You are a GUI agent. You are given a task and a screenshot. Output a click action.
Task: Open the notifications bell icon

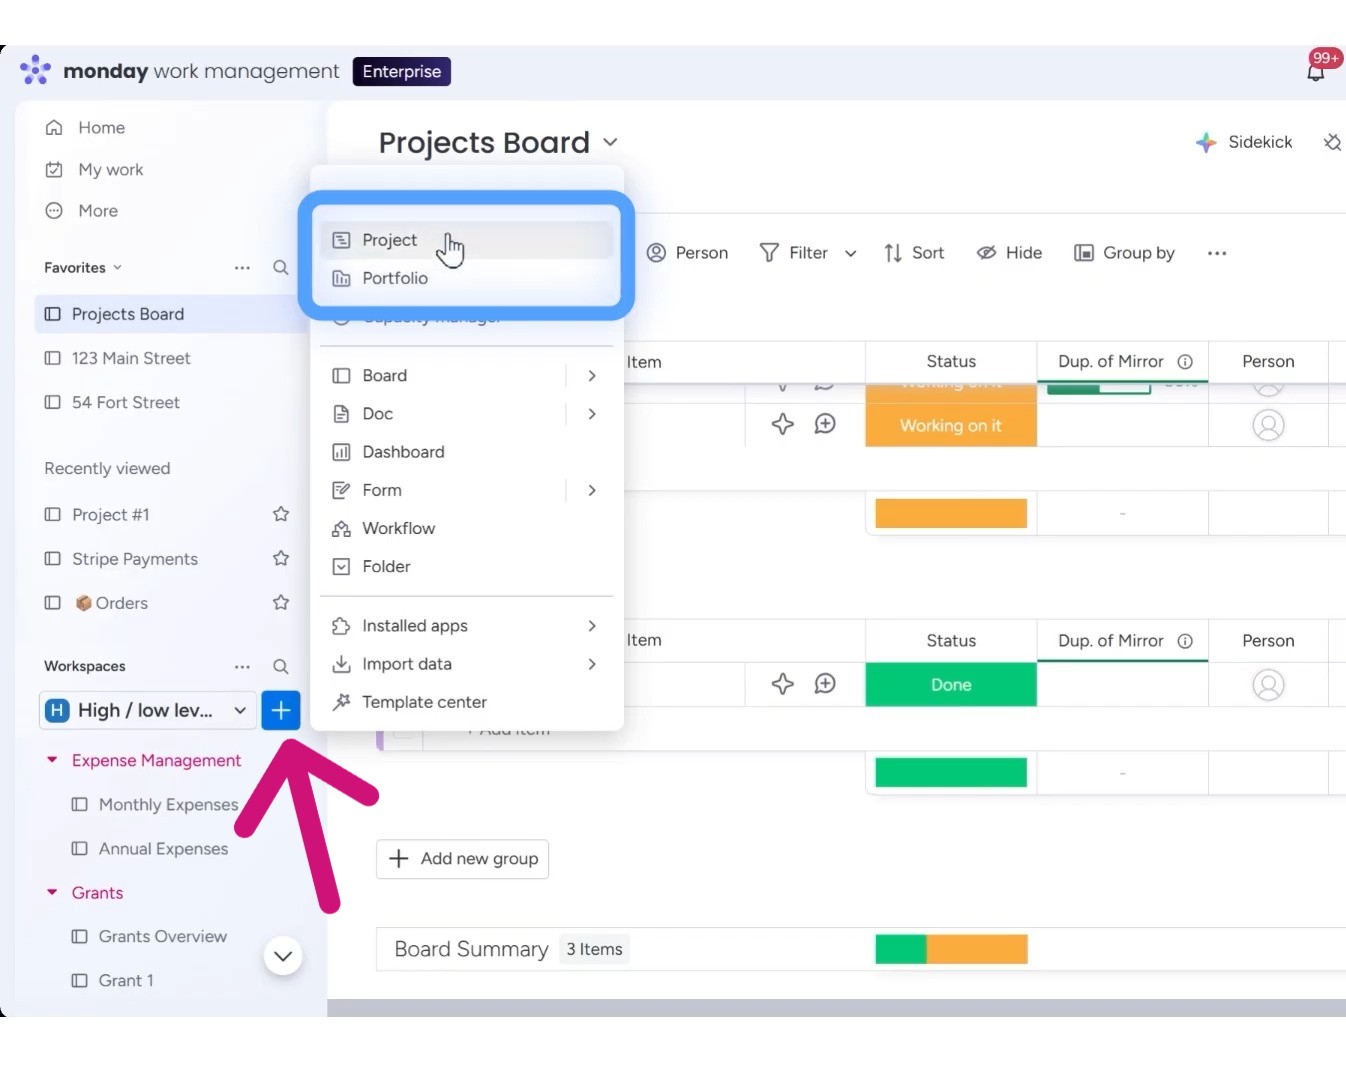click(1316, 72)
